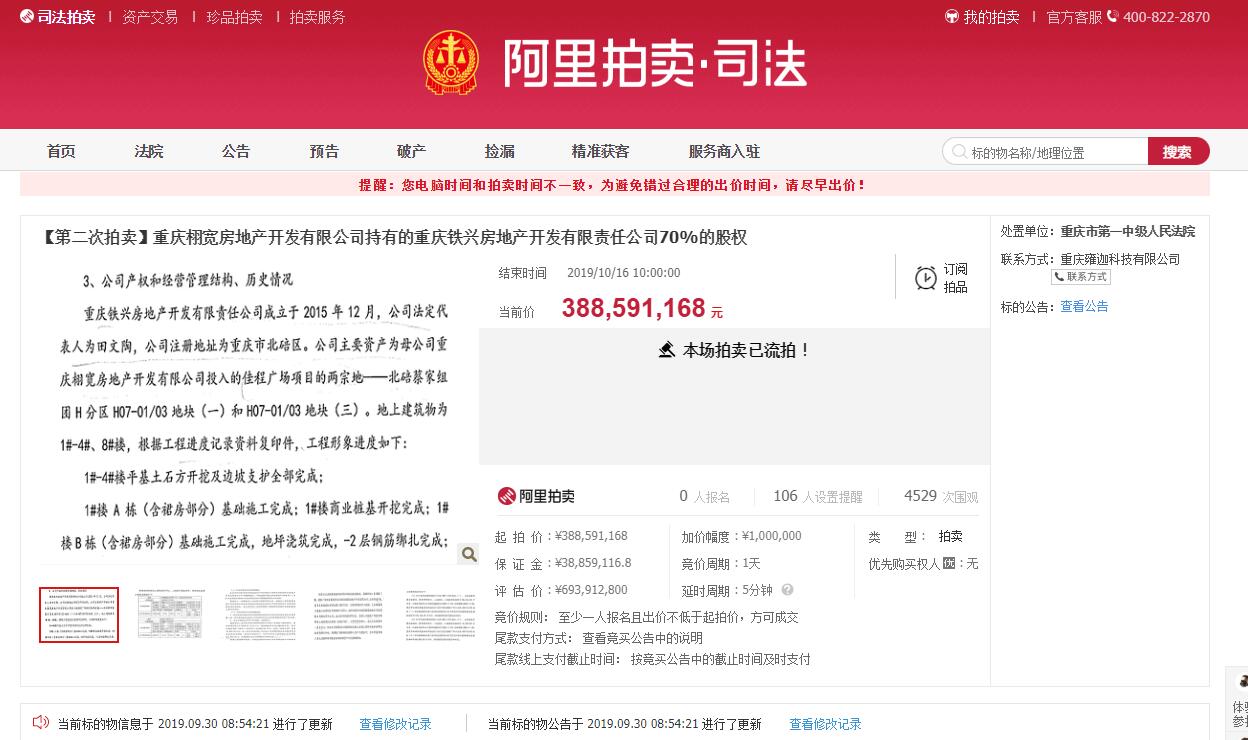This screenshot has height=740, width=1248.
Task: Go to 公告 navigation tab
Action: coord(236,151)
